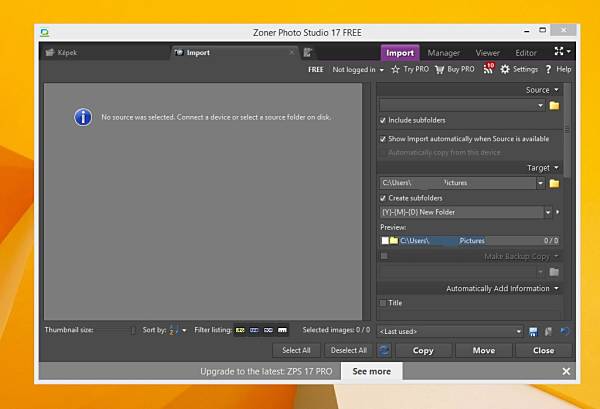Switch to the Viewer module tab
Image resolution: width=600 pixels, height=409 pixels.
[x=488, y=53]
